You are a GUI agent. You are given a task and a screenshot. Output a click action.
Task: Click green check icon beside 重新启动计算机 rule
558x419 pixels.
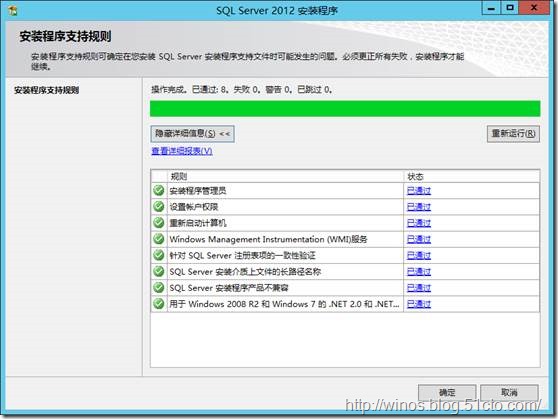click(159, 223)
